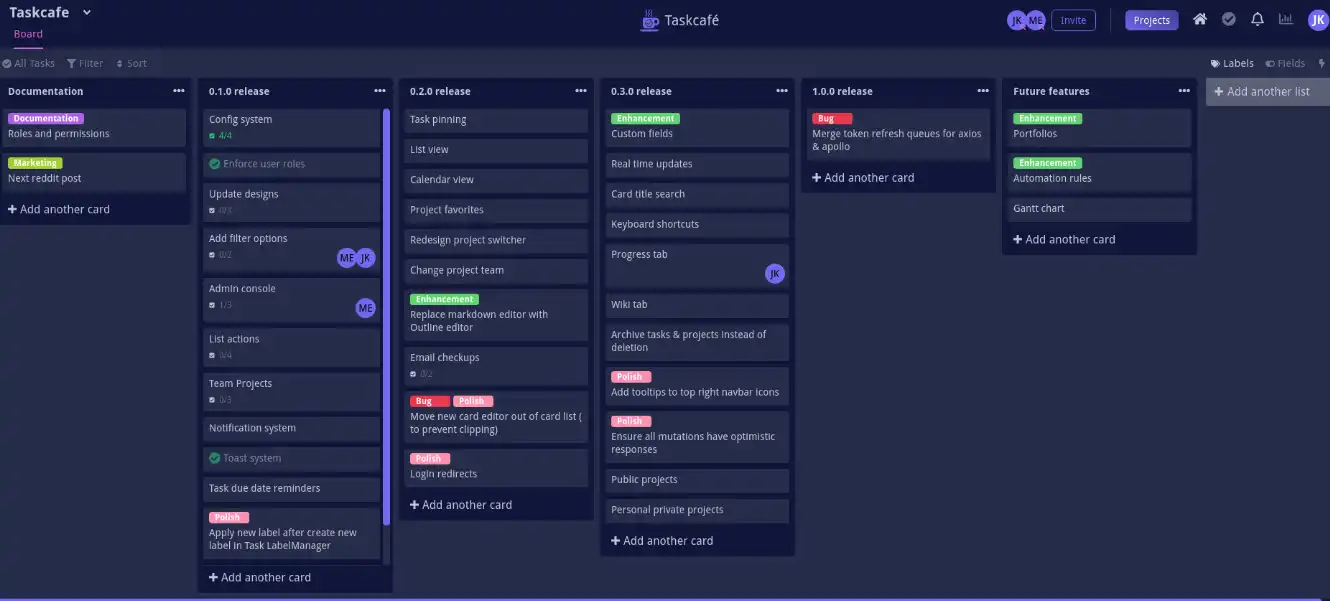This screenshot has width=1330, height=601.
Task: Toggle the Fields display option
Action: point(1285,63)
